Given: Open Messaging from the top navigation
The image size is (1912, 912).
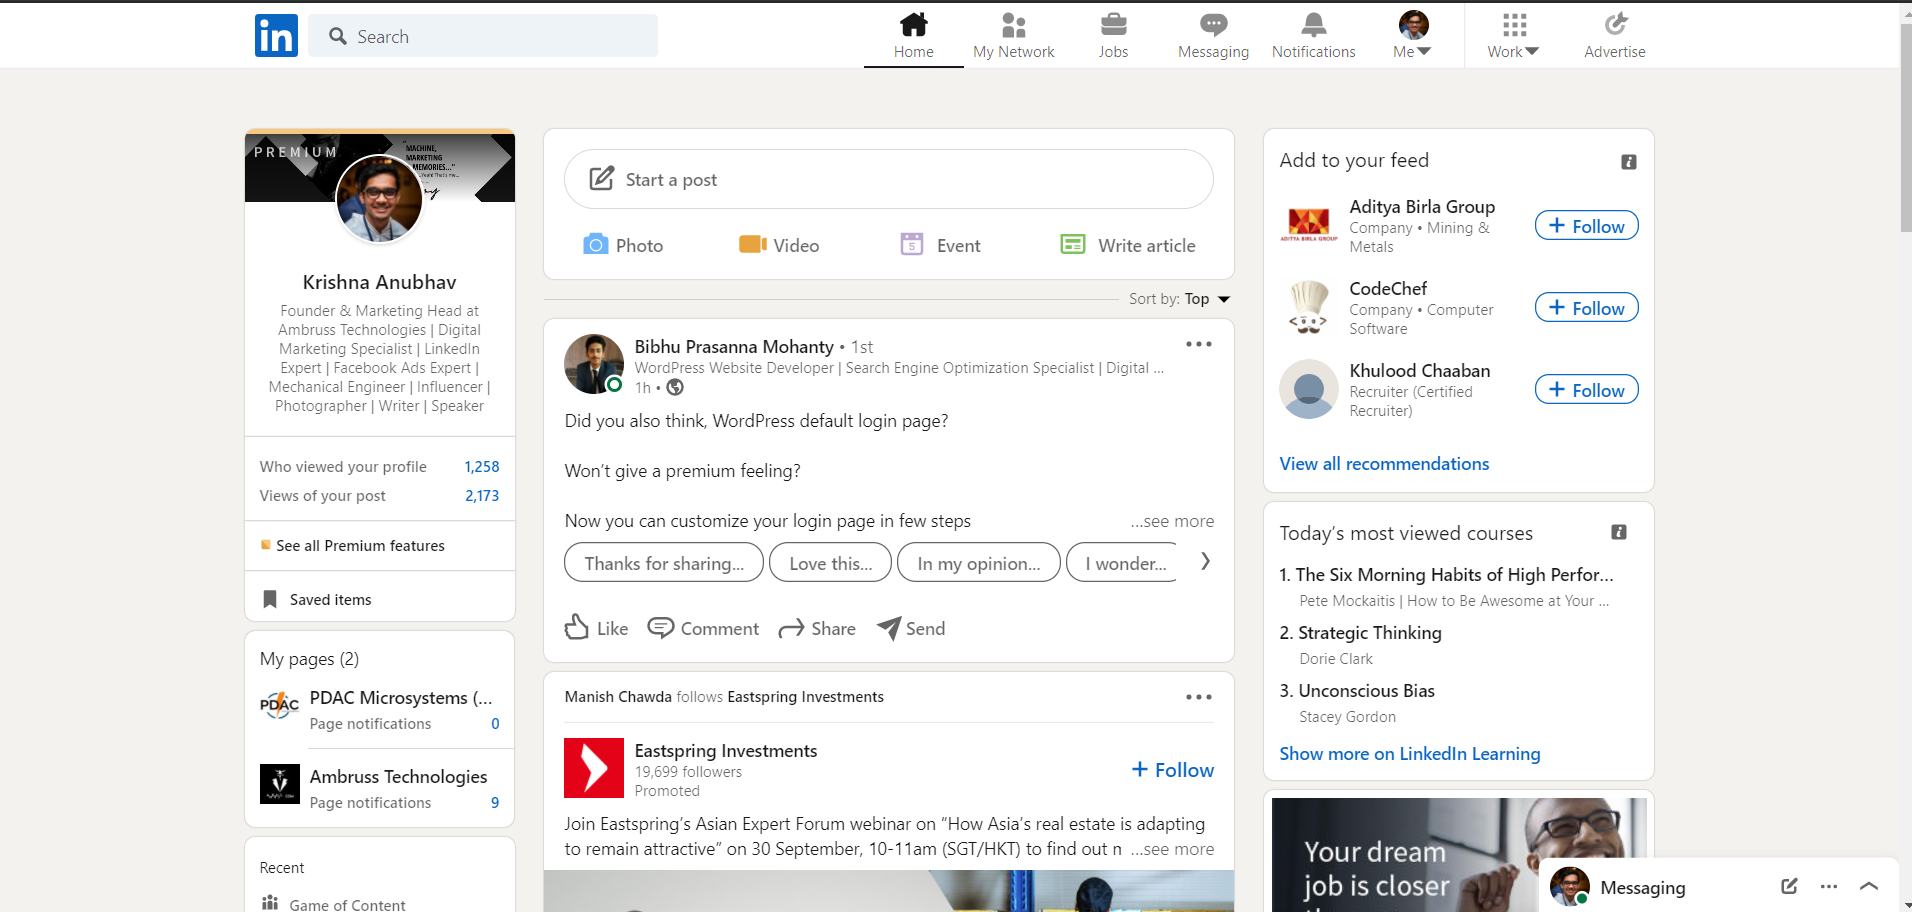Looking at the screenshot, I should [x=1213, y=36].
